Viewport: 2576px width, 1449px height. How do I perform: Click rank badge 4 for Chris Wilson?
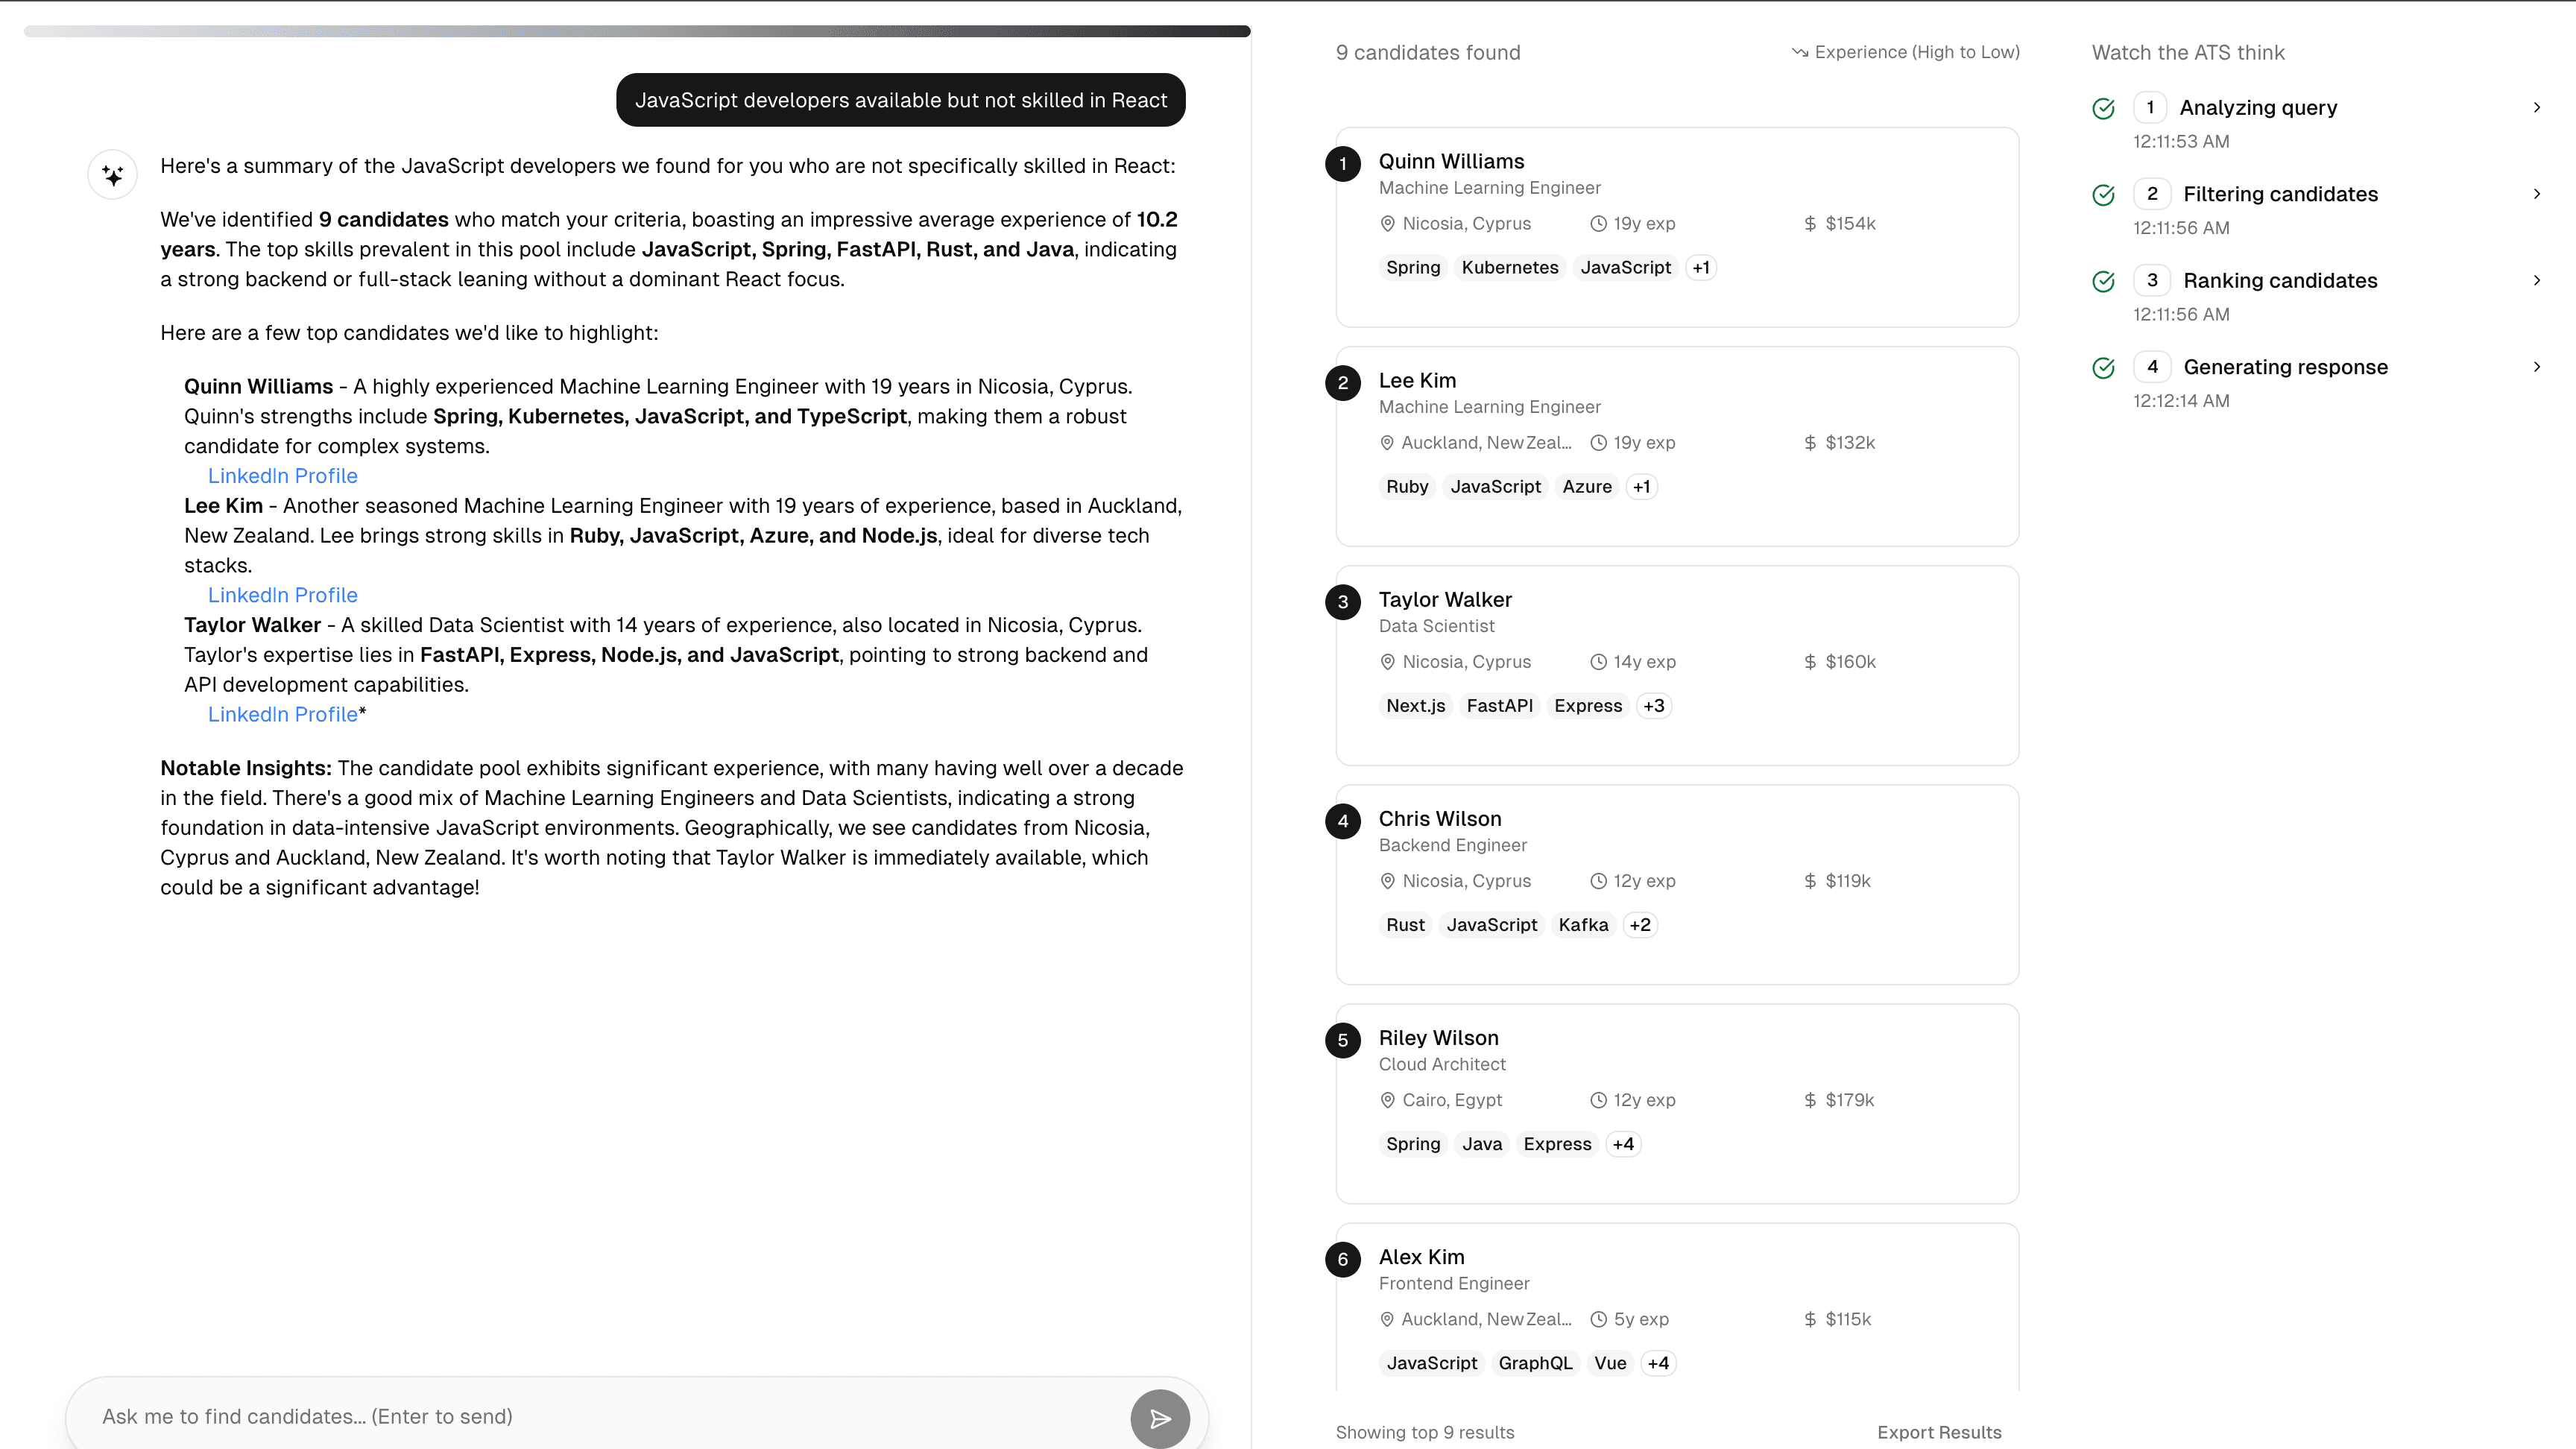coord(1343,821)
